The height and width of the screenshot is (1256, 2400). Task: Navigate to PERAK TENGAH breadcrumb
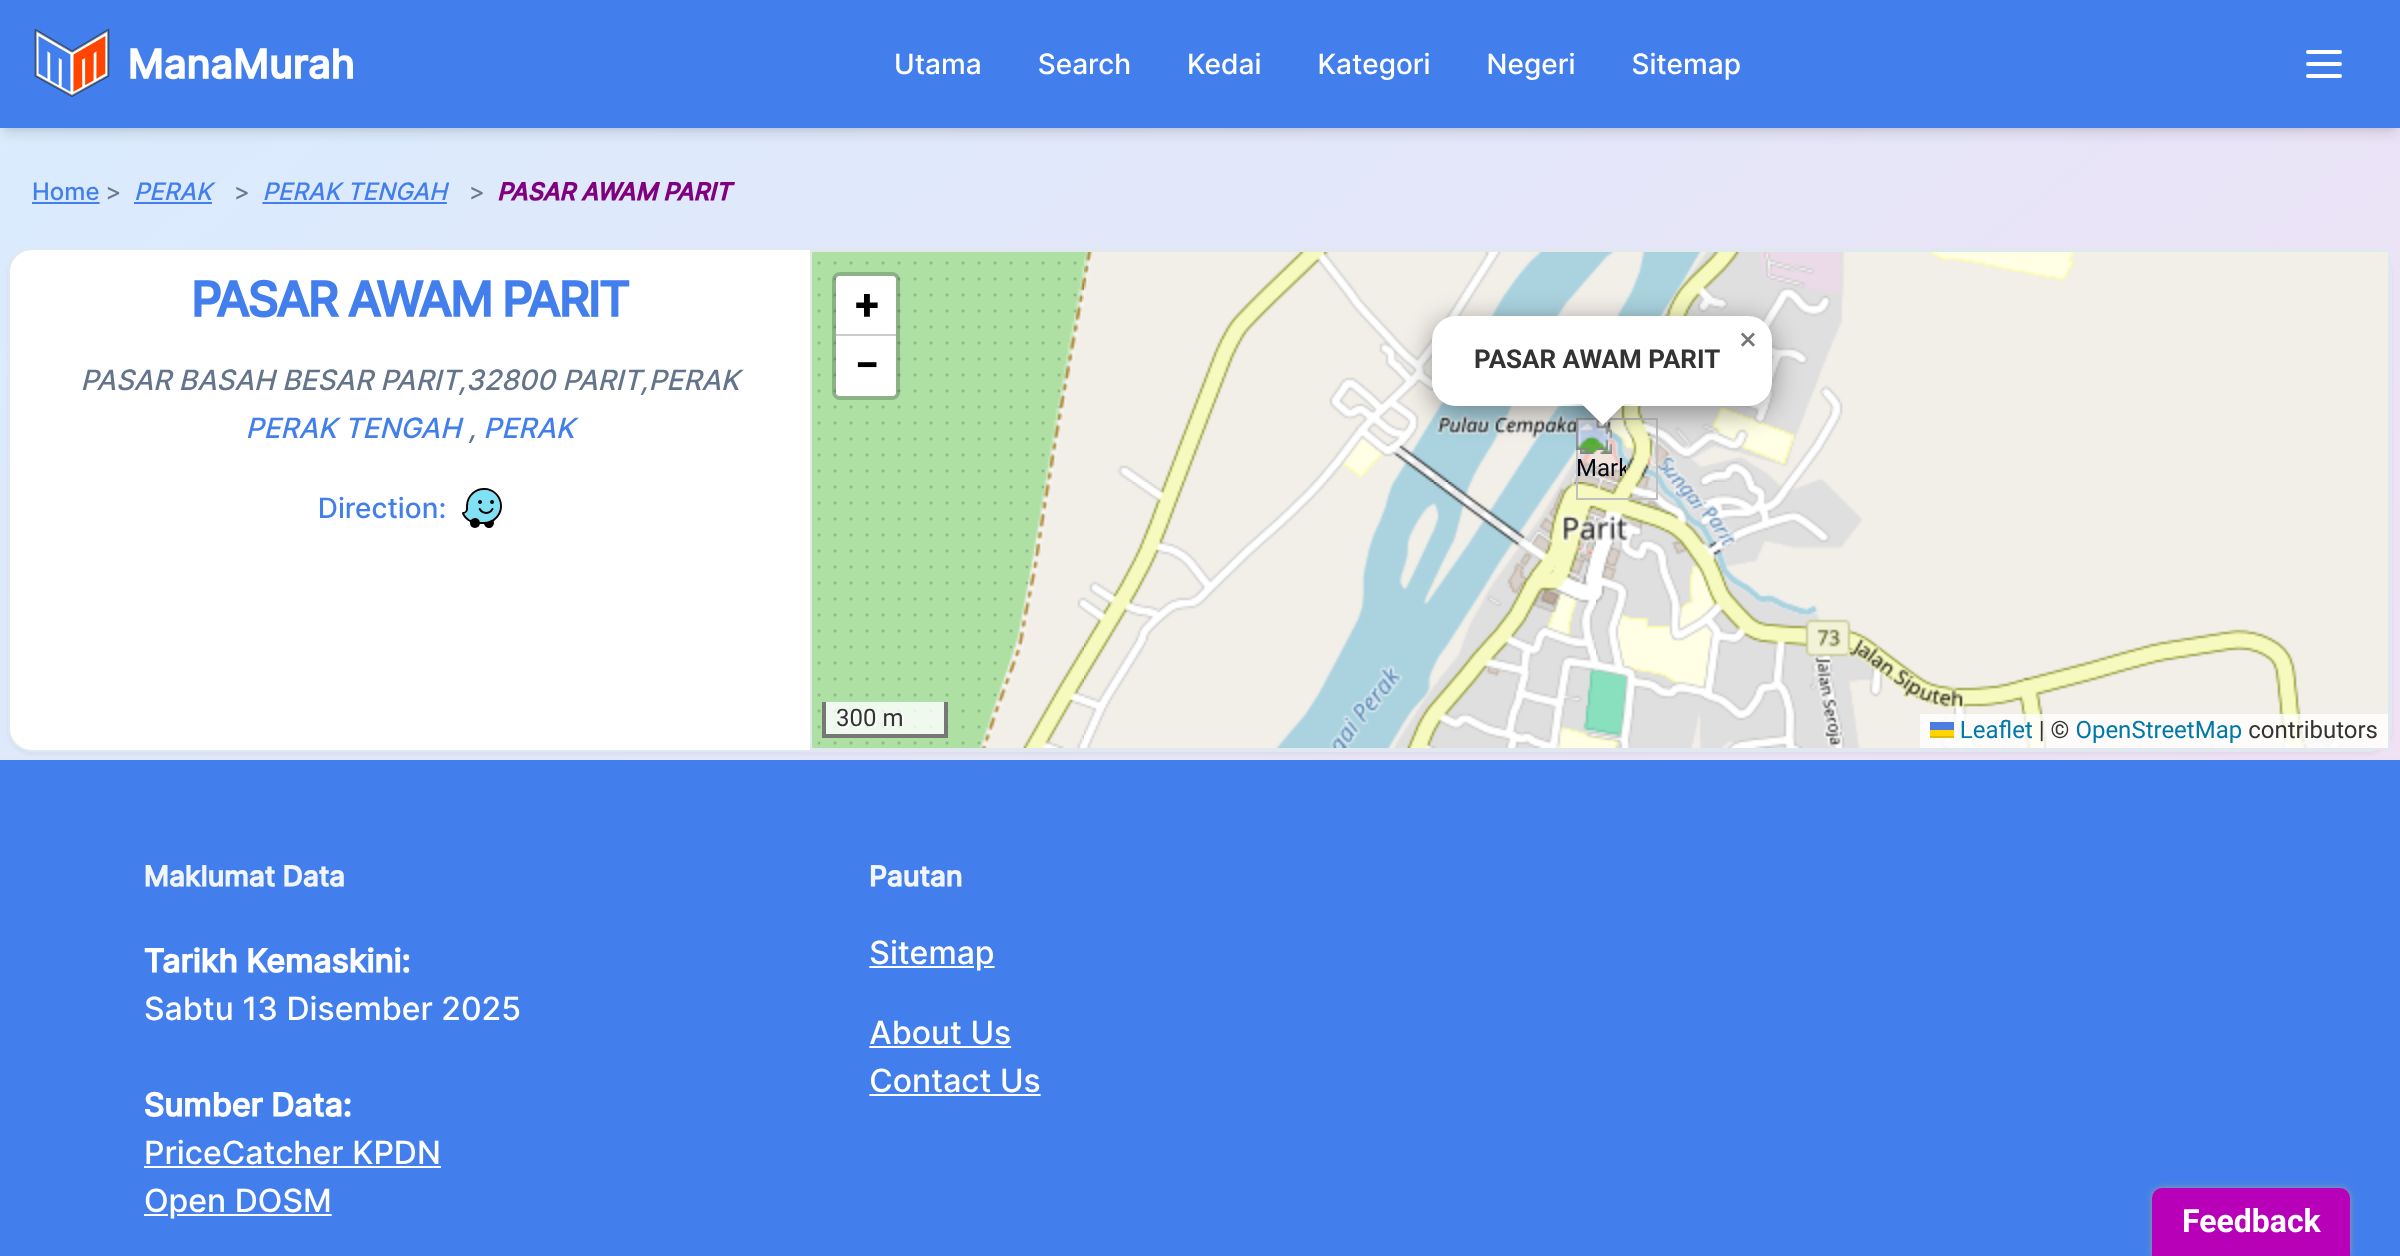click(355, 191)
